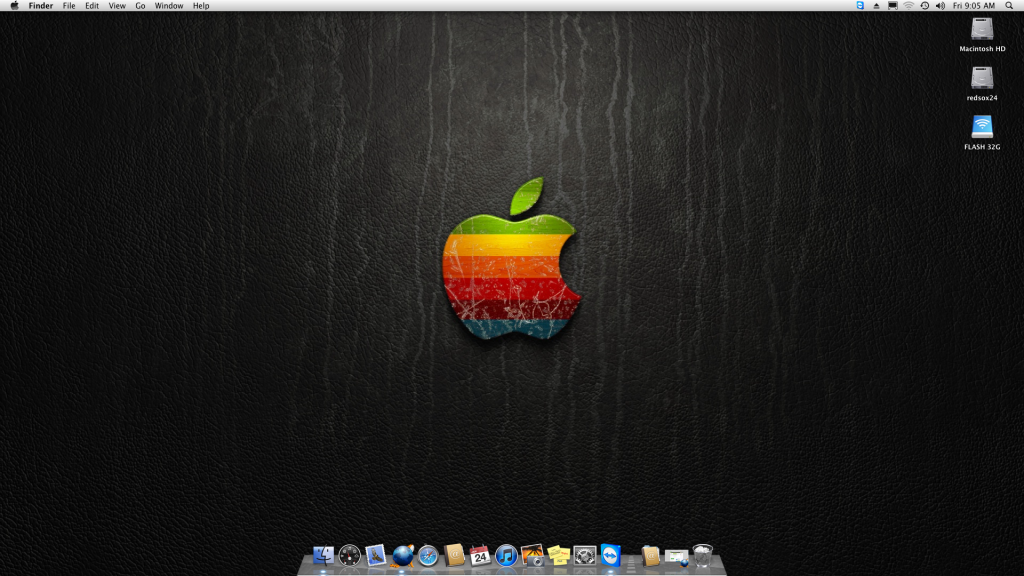Open the Apple menu
Image resolution: width=1024 pixels, height=576 pixels.
[14, 5]
